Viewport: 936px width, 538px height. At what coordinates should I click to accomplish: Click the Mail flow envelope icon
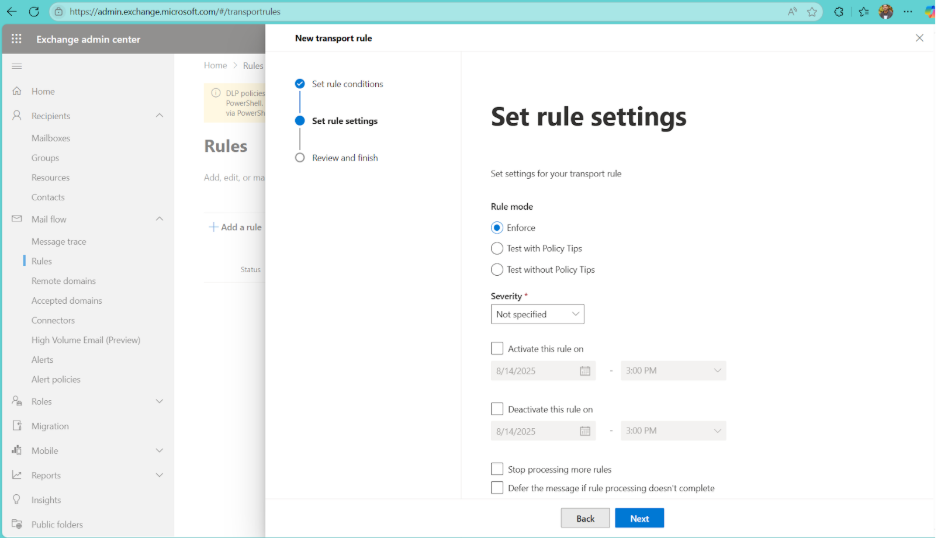pyautogui.click(x=17, y=219)
